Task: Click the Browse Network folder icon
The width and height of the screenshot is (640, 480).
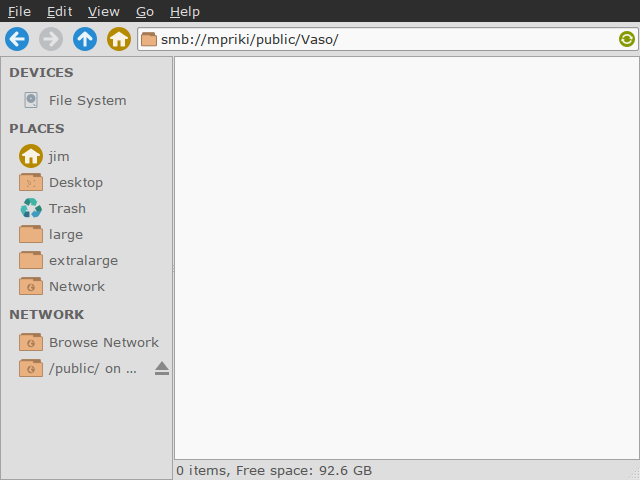Action: (31, 342)
